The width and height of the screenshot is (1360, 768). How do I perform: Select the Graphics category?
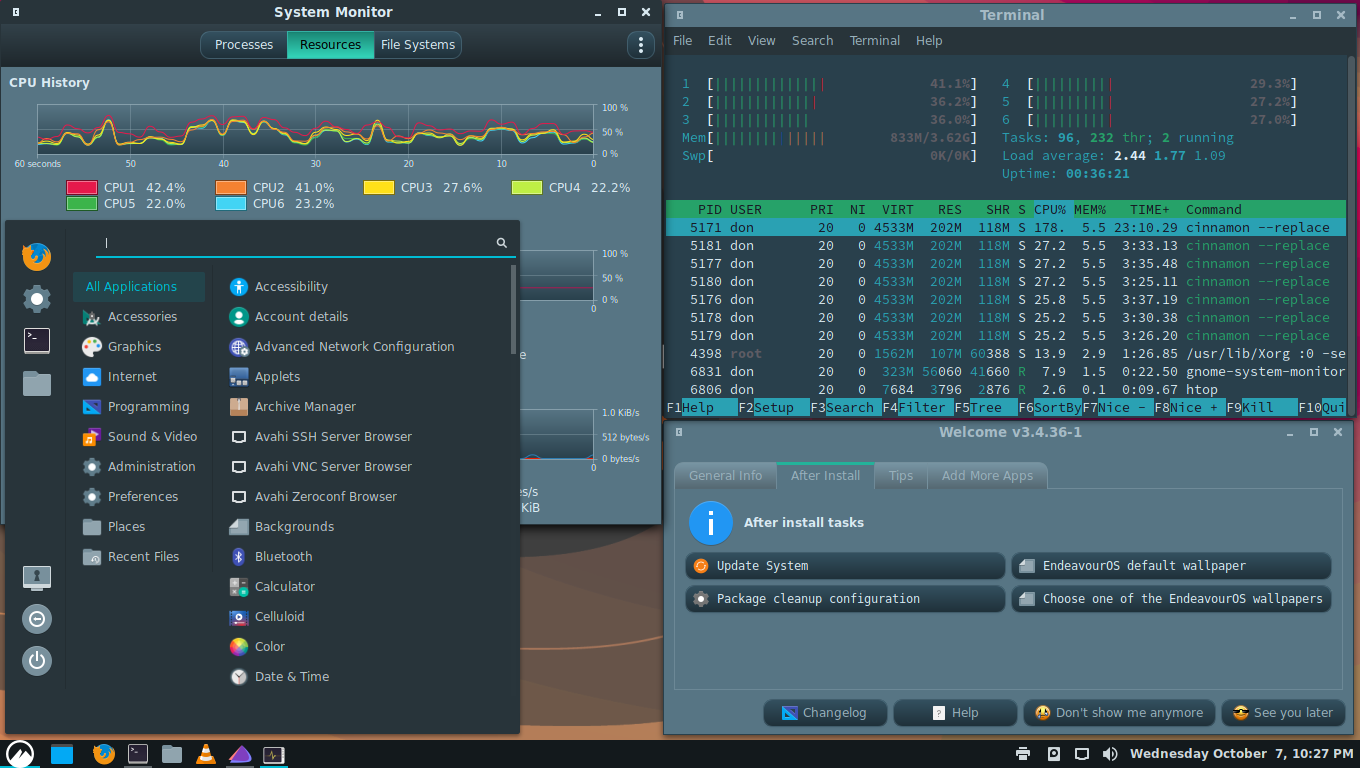pyautogui.click(x=139, y=347)
